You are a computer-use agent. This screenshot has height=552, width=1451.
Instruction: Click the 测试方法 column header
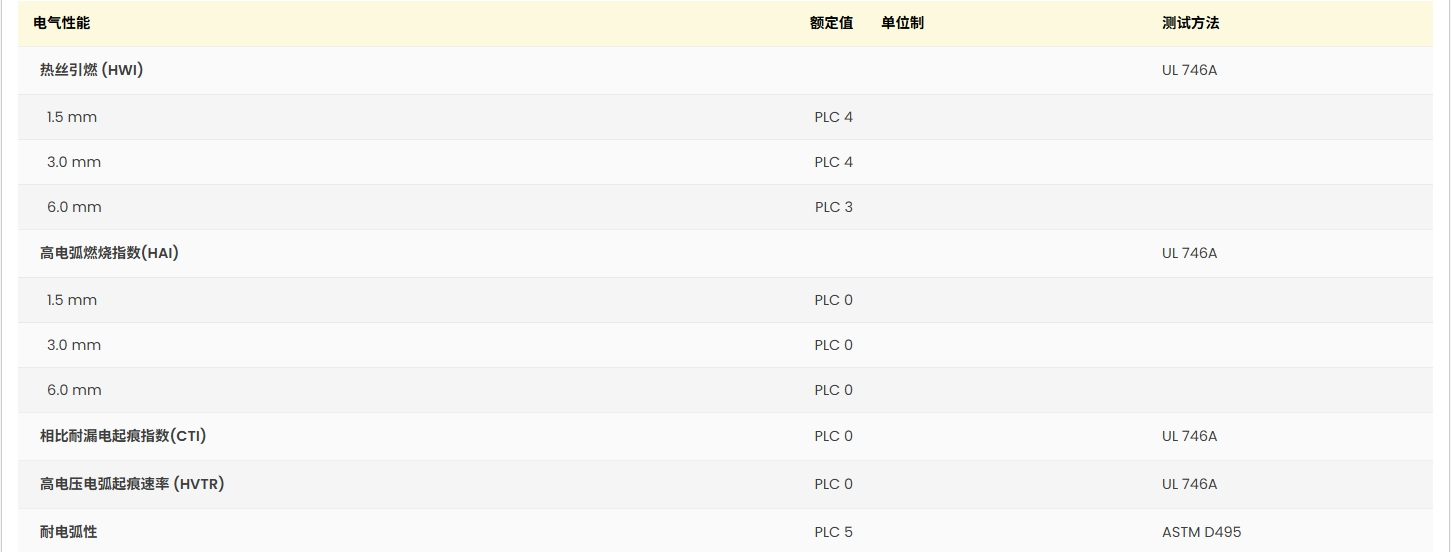[x=1190, y=23]
